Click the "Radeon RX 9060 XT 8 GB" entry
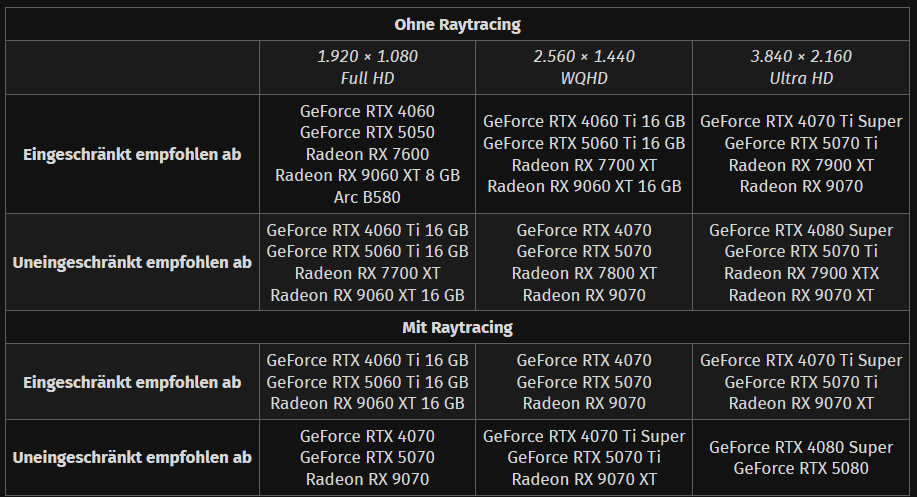Viewport: 917px width, 497px height. pyautogui.click(x=367, y=175)
